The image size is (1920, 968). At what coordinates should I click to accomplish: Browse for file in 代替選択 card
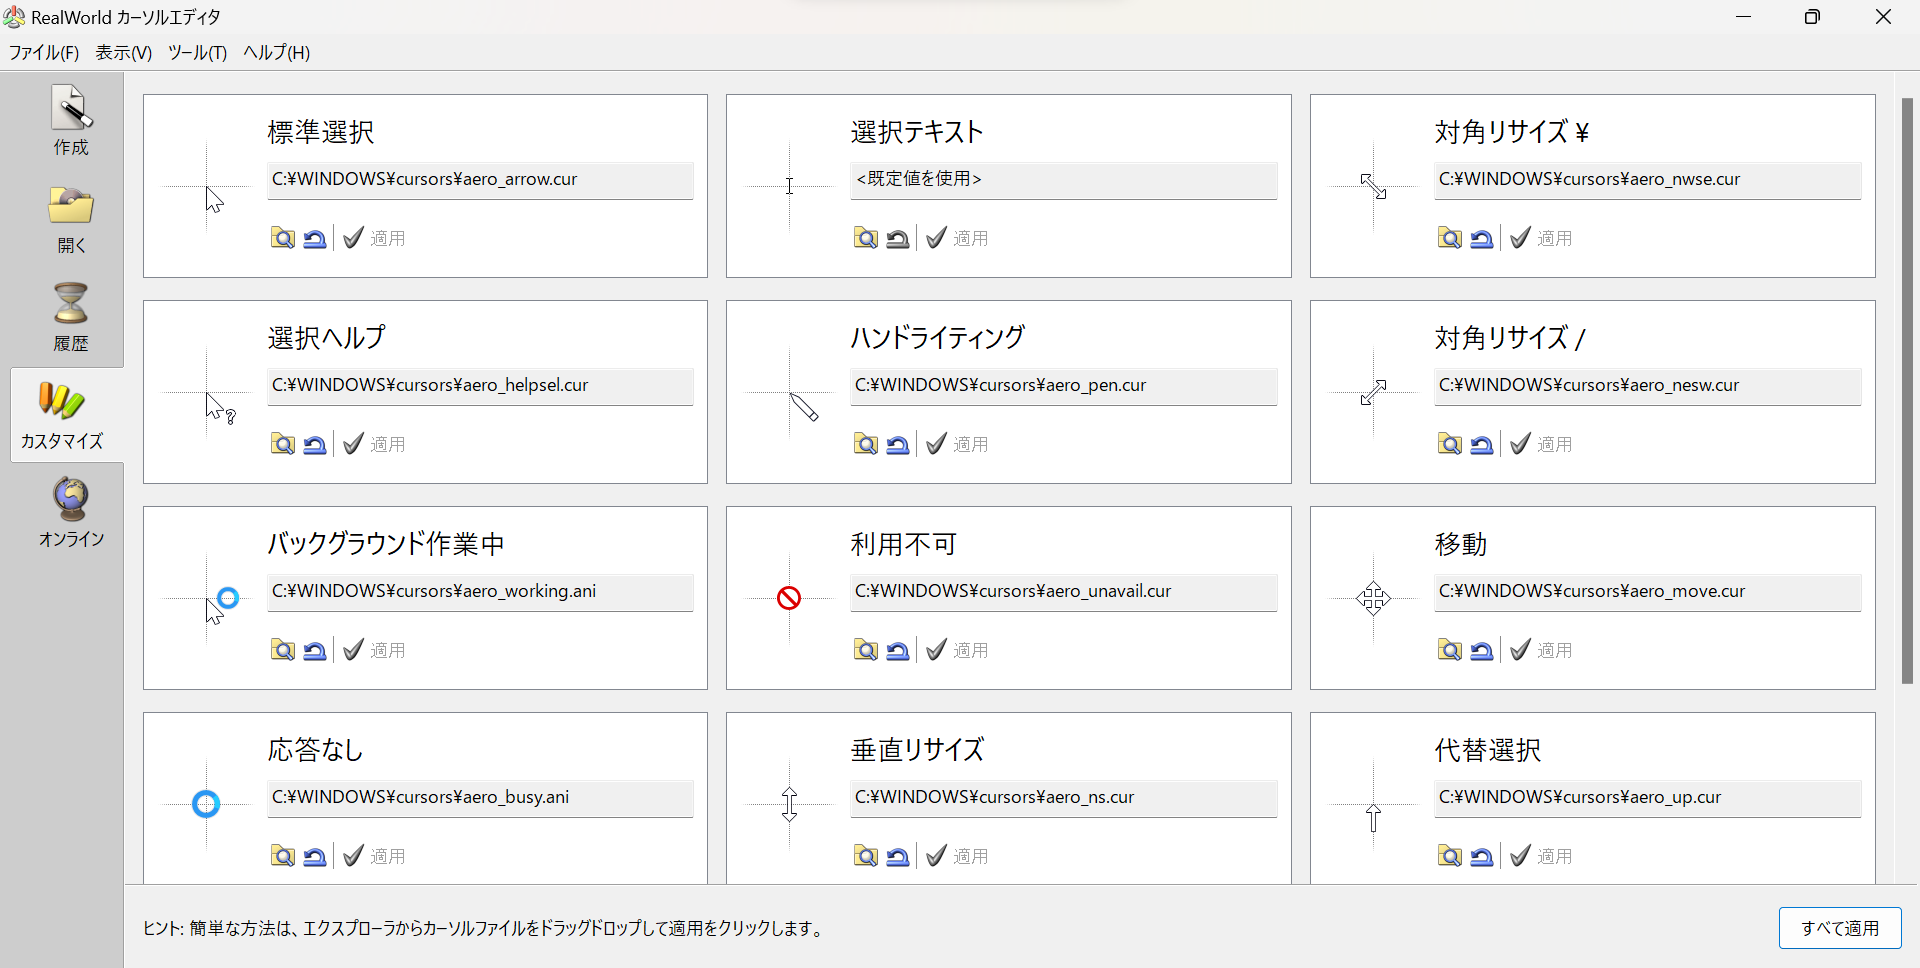coord(1450,856)
